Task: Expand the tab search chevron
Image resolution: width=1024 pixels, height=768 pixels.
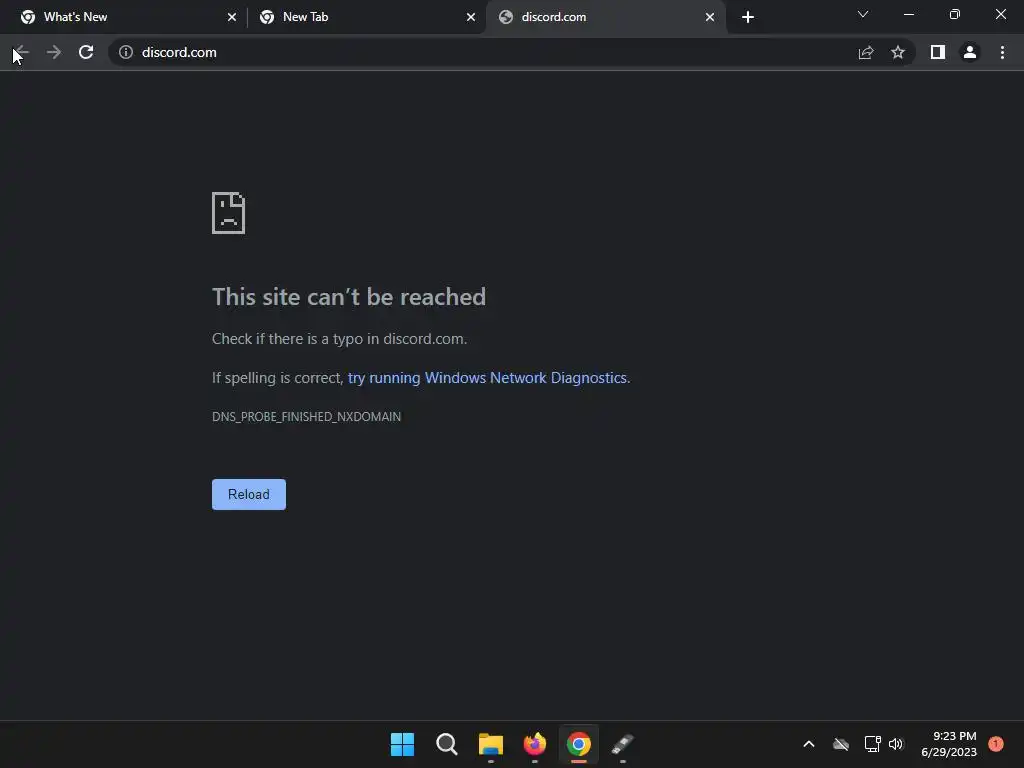Action: click(x=863, y=14)
